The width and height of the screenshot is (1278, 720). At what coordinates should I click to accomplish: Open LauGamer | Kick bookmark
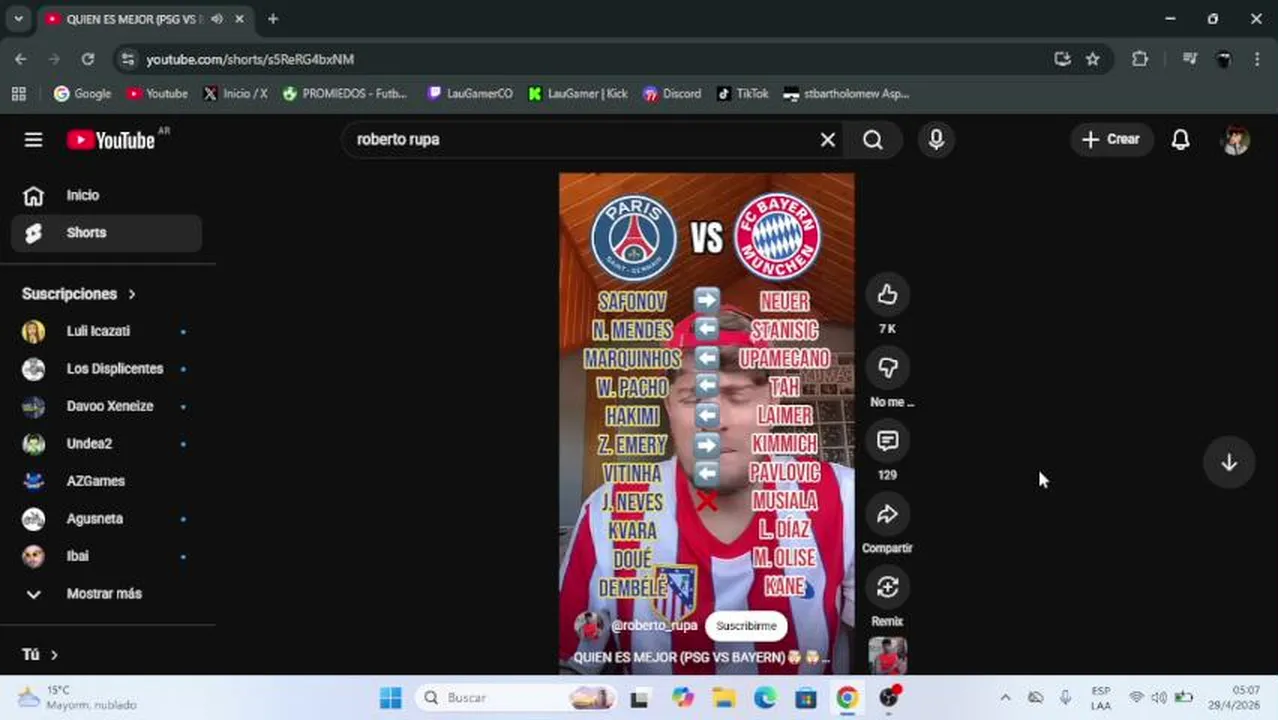coord(578,94)
